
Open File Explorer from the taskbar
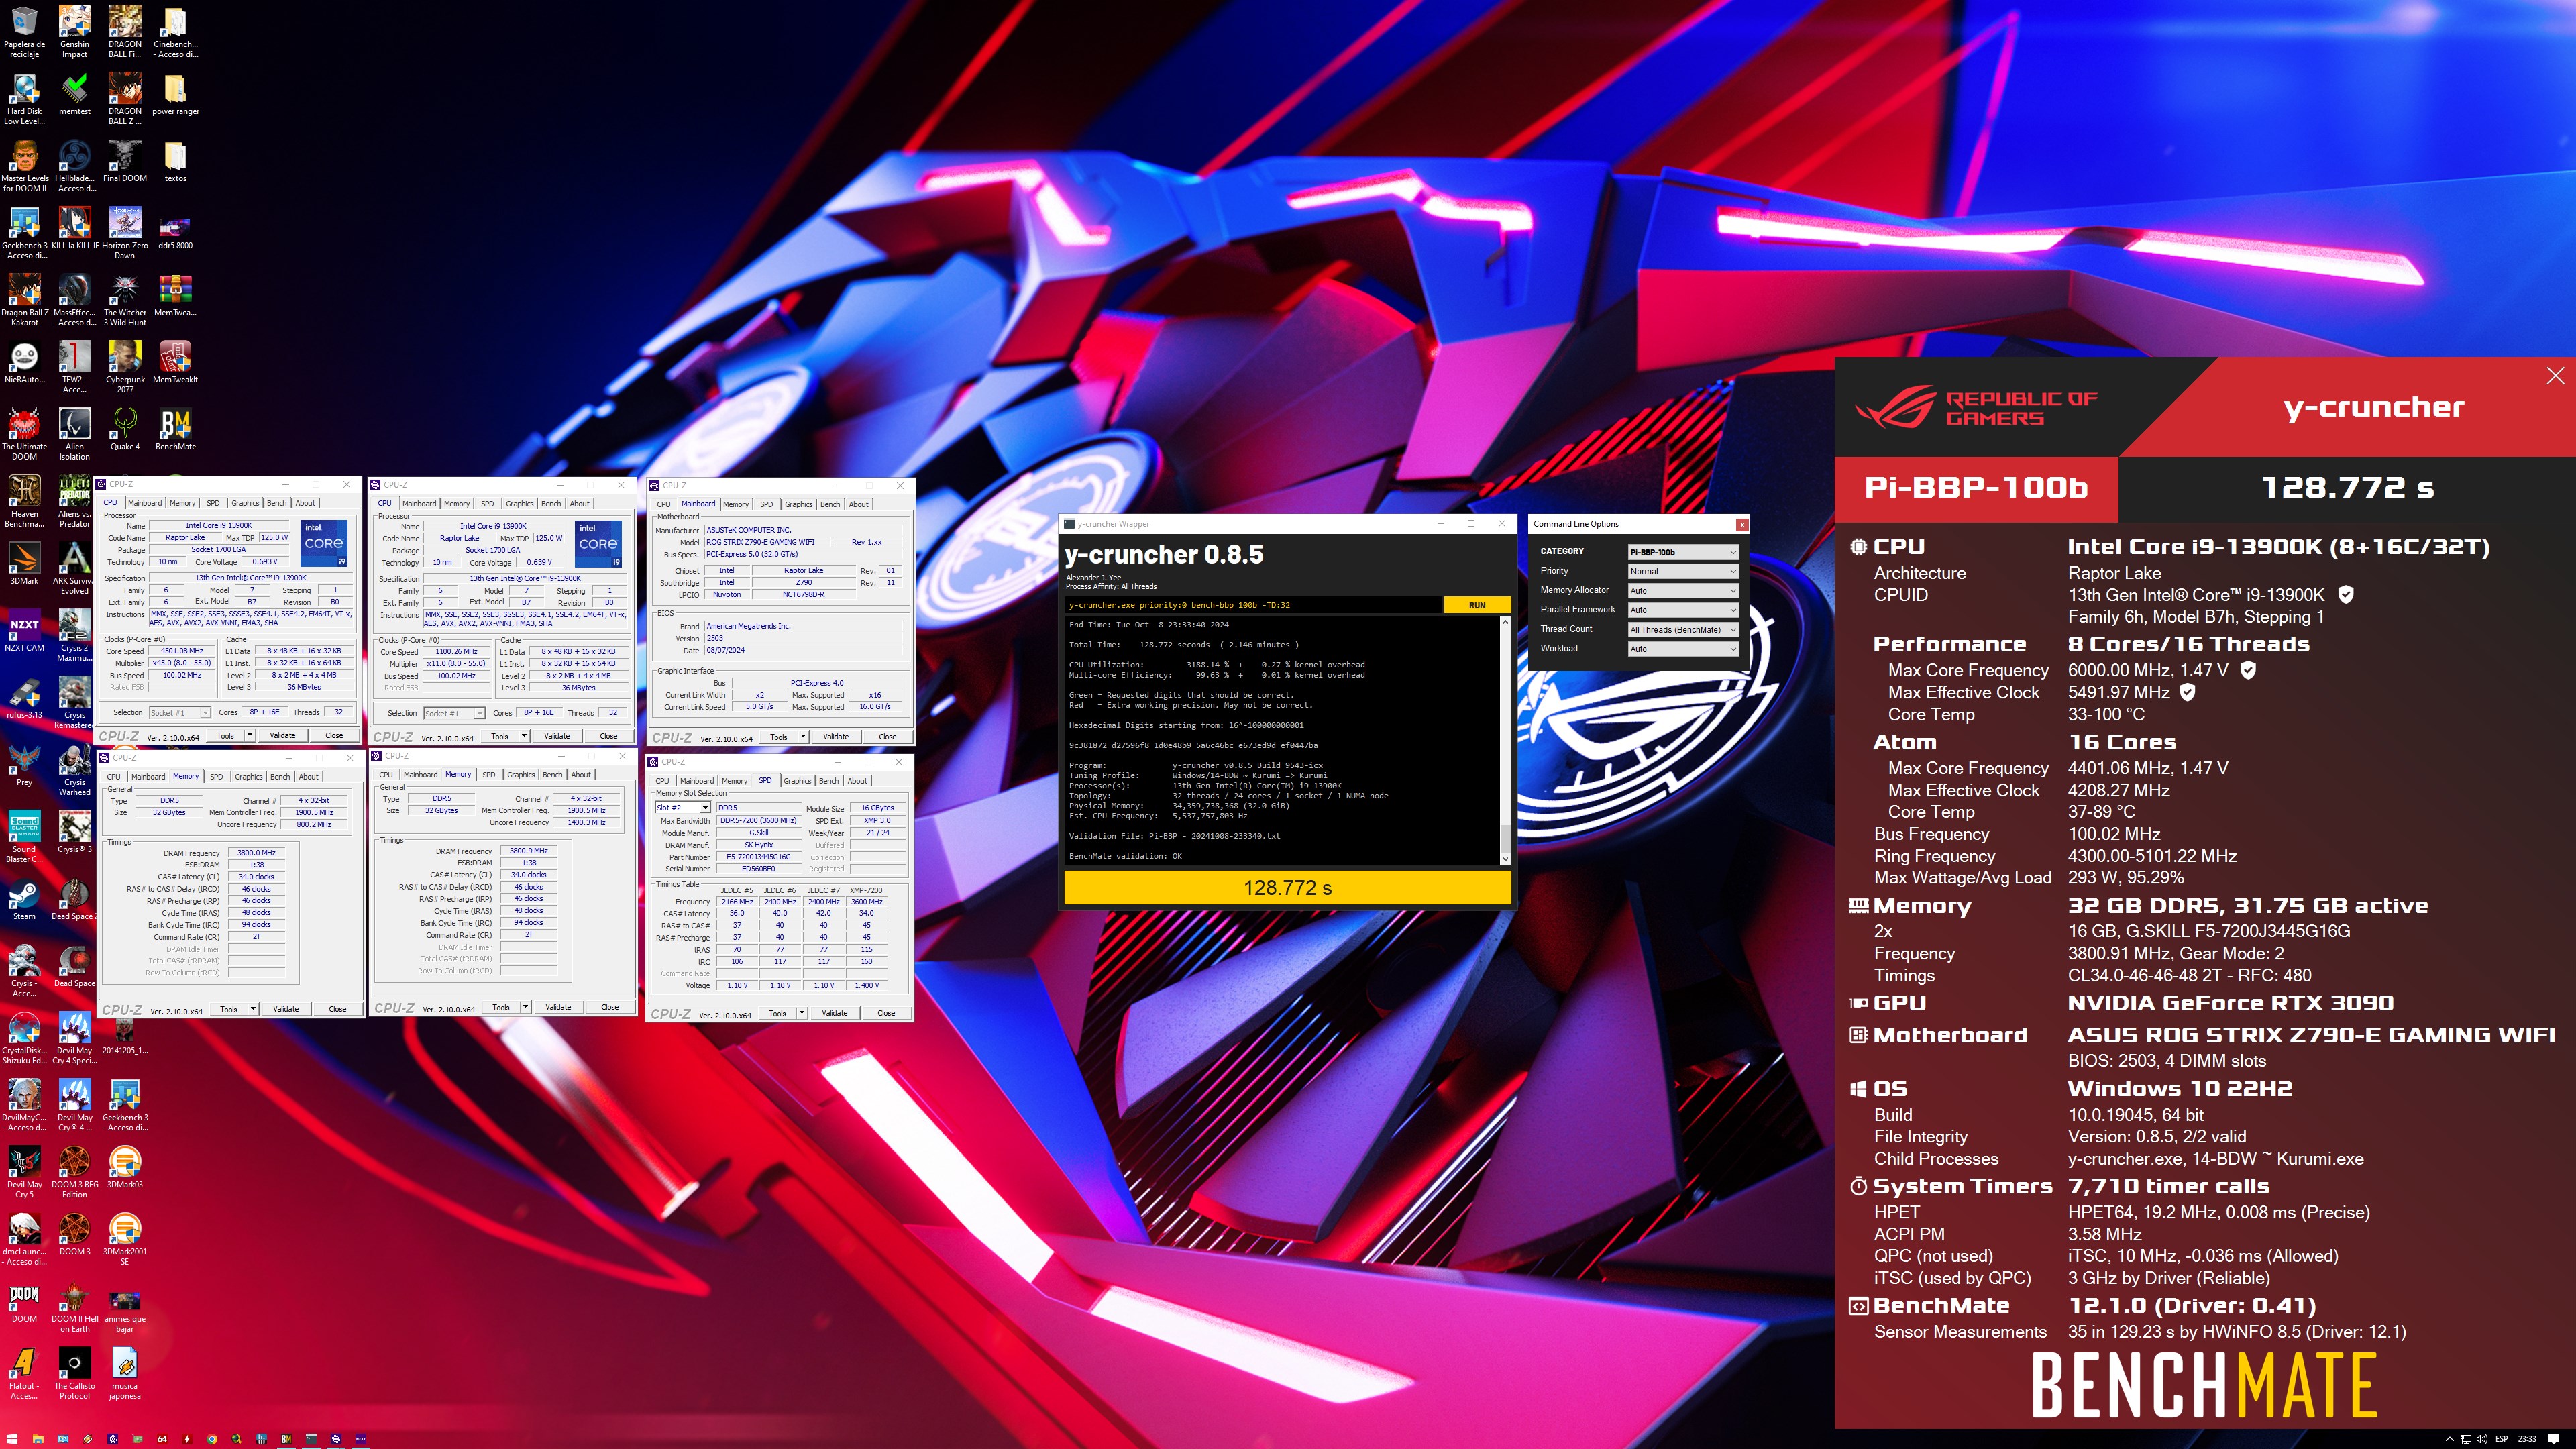coord(38,1439)
